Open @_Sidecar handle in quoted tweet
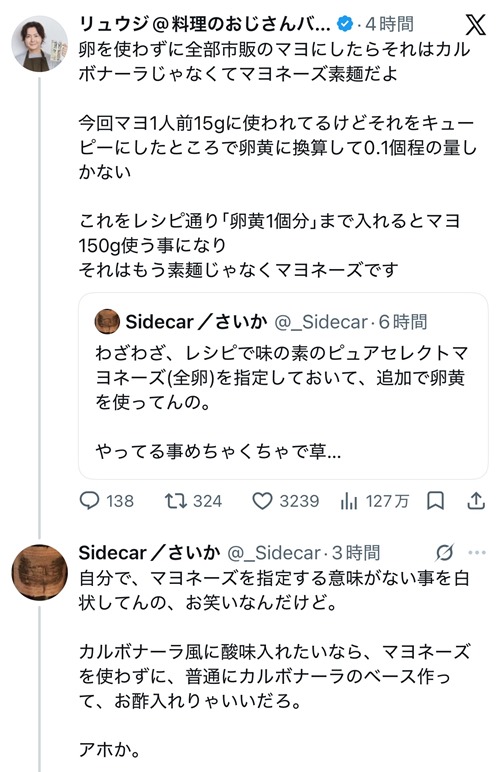 coord(320,322)
